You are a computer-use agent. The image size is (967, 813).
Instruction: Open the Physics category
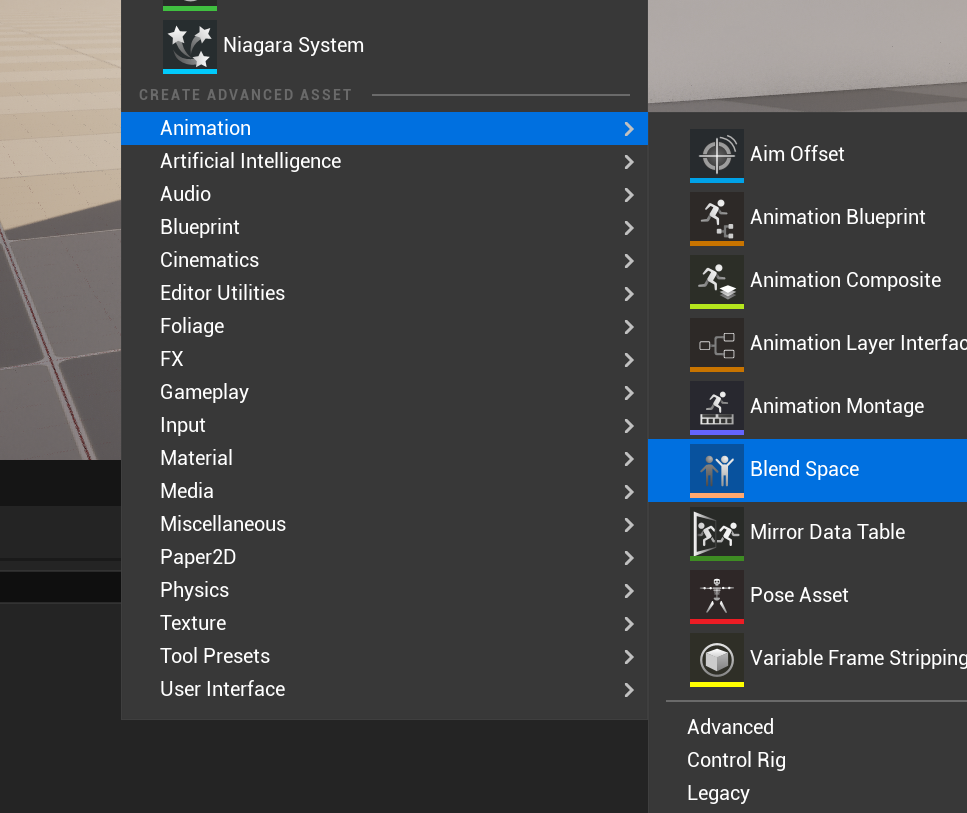(x=384, y=590)
